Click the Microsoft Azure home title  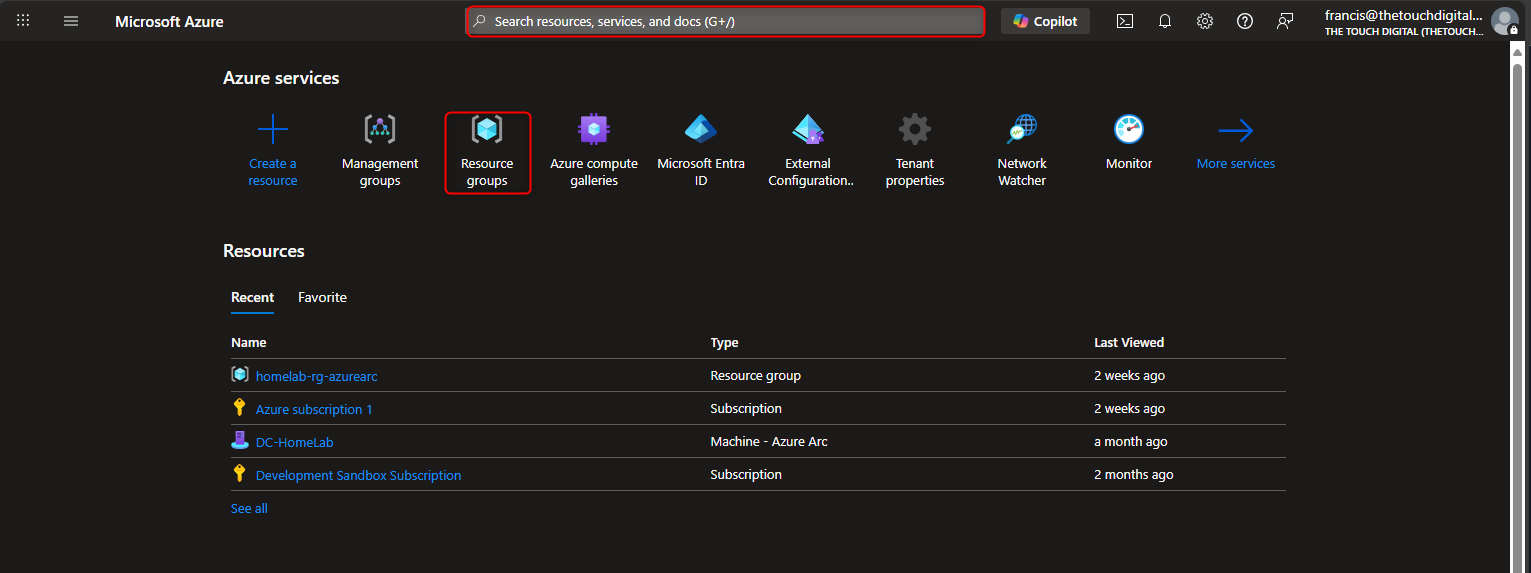point(169,21)
